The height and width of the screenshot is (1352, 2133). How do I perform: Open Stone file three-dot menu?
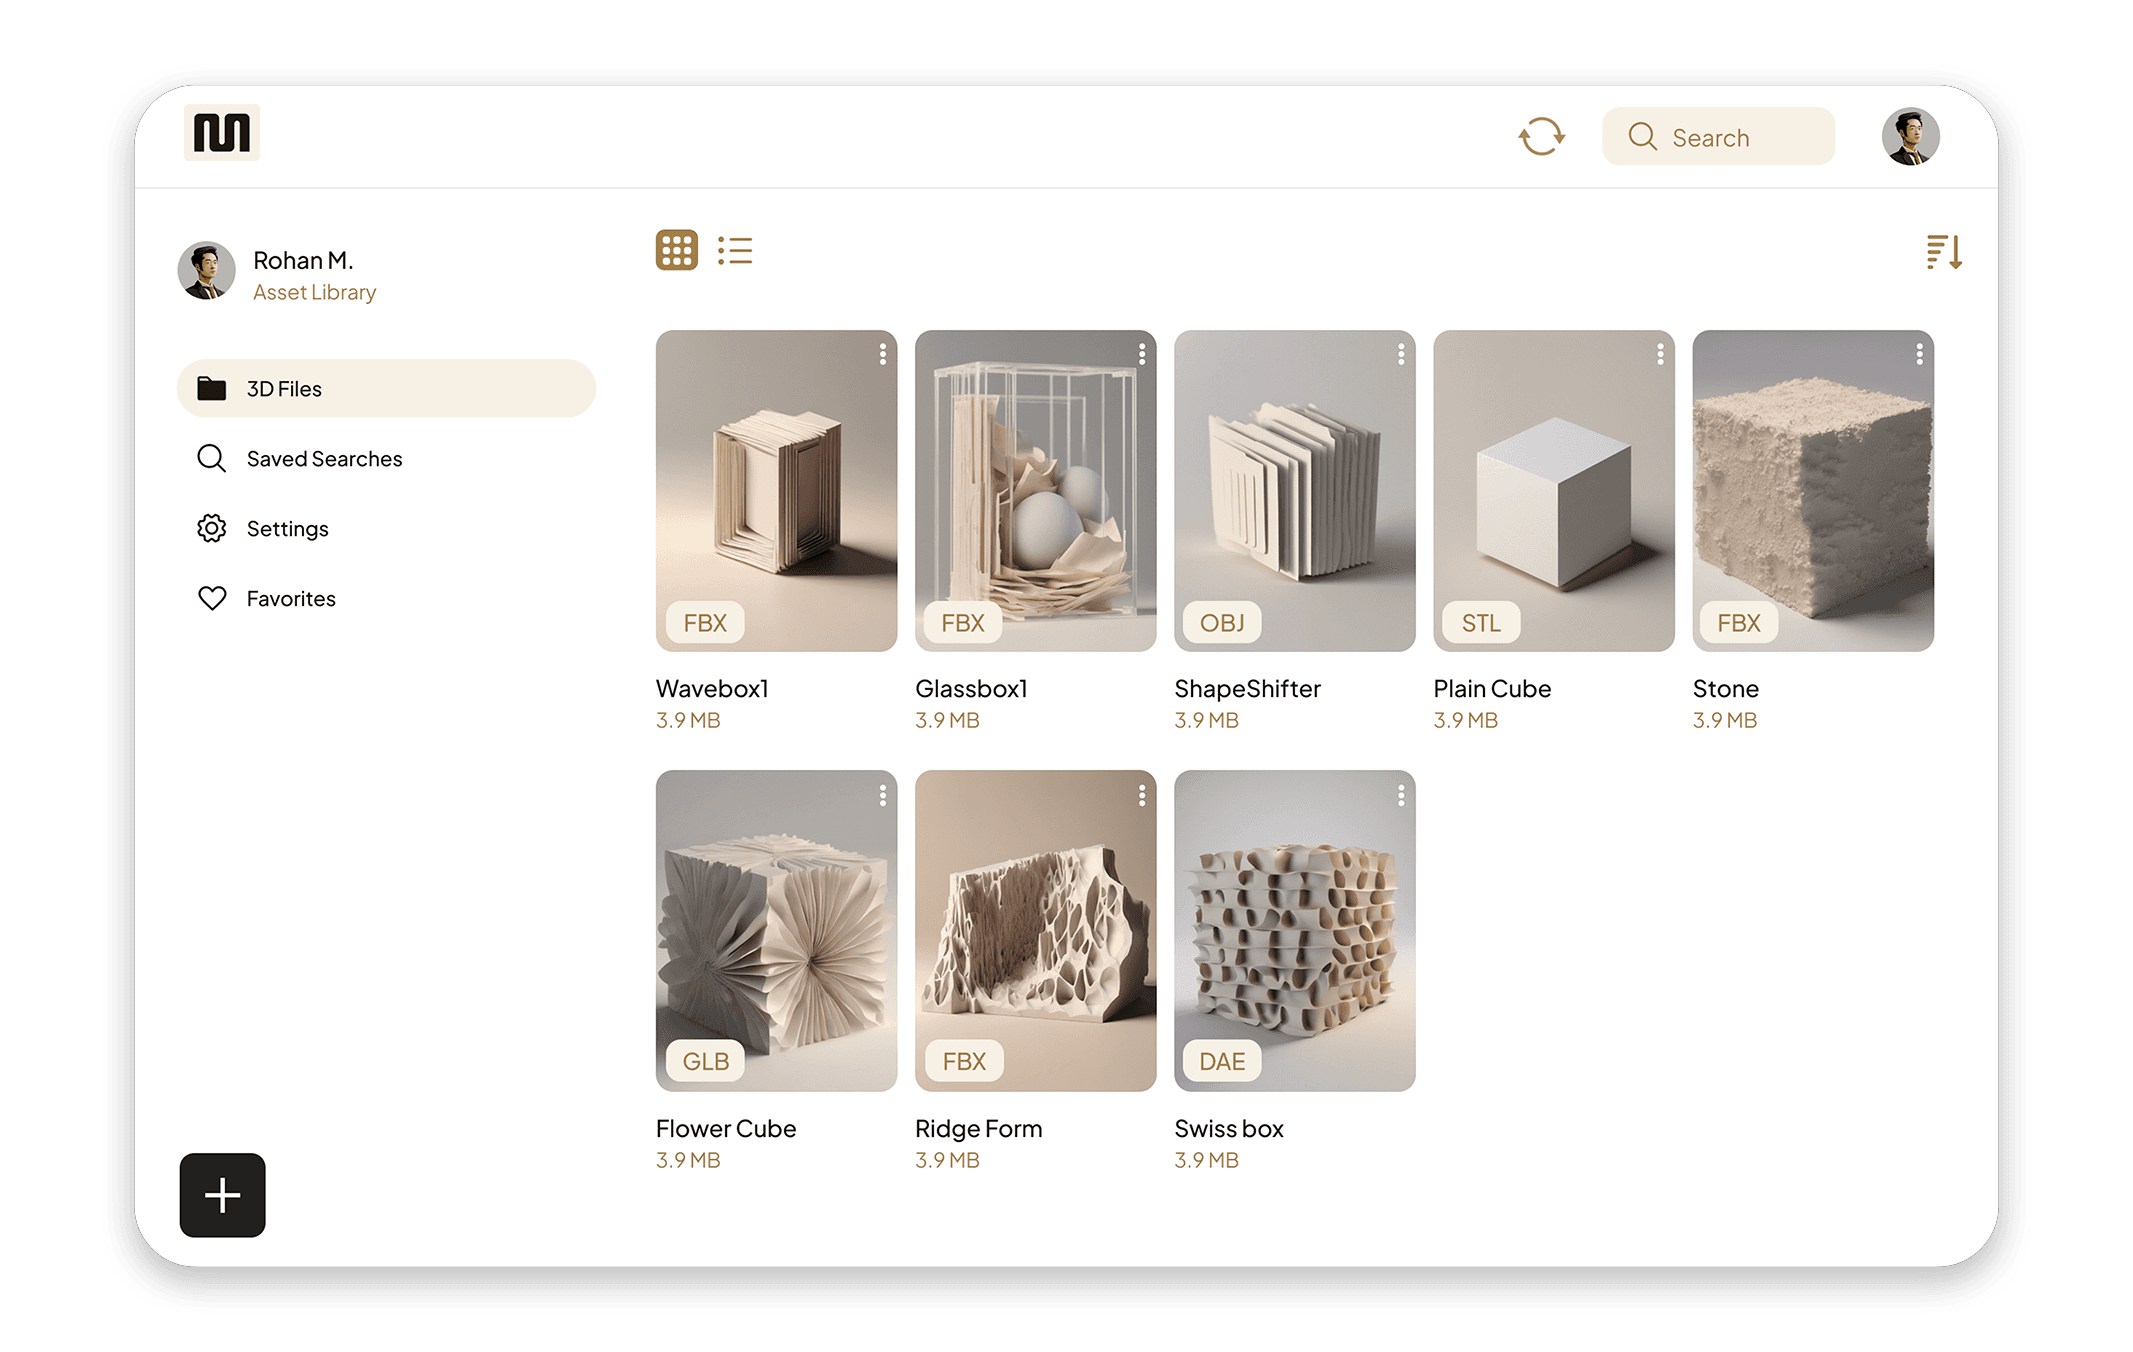[1919, 354]
